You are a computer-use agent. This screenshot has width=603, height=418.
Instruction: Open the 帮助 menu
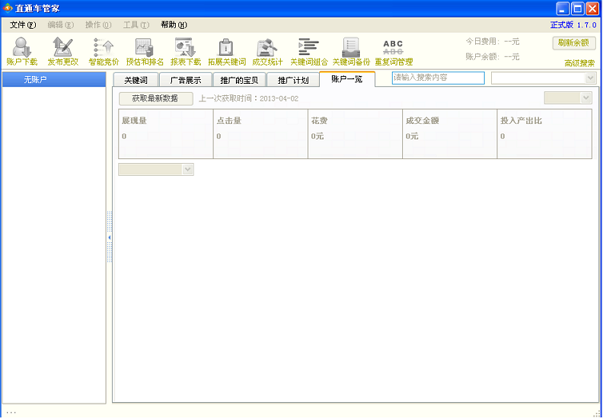[x=174, y=25]
